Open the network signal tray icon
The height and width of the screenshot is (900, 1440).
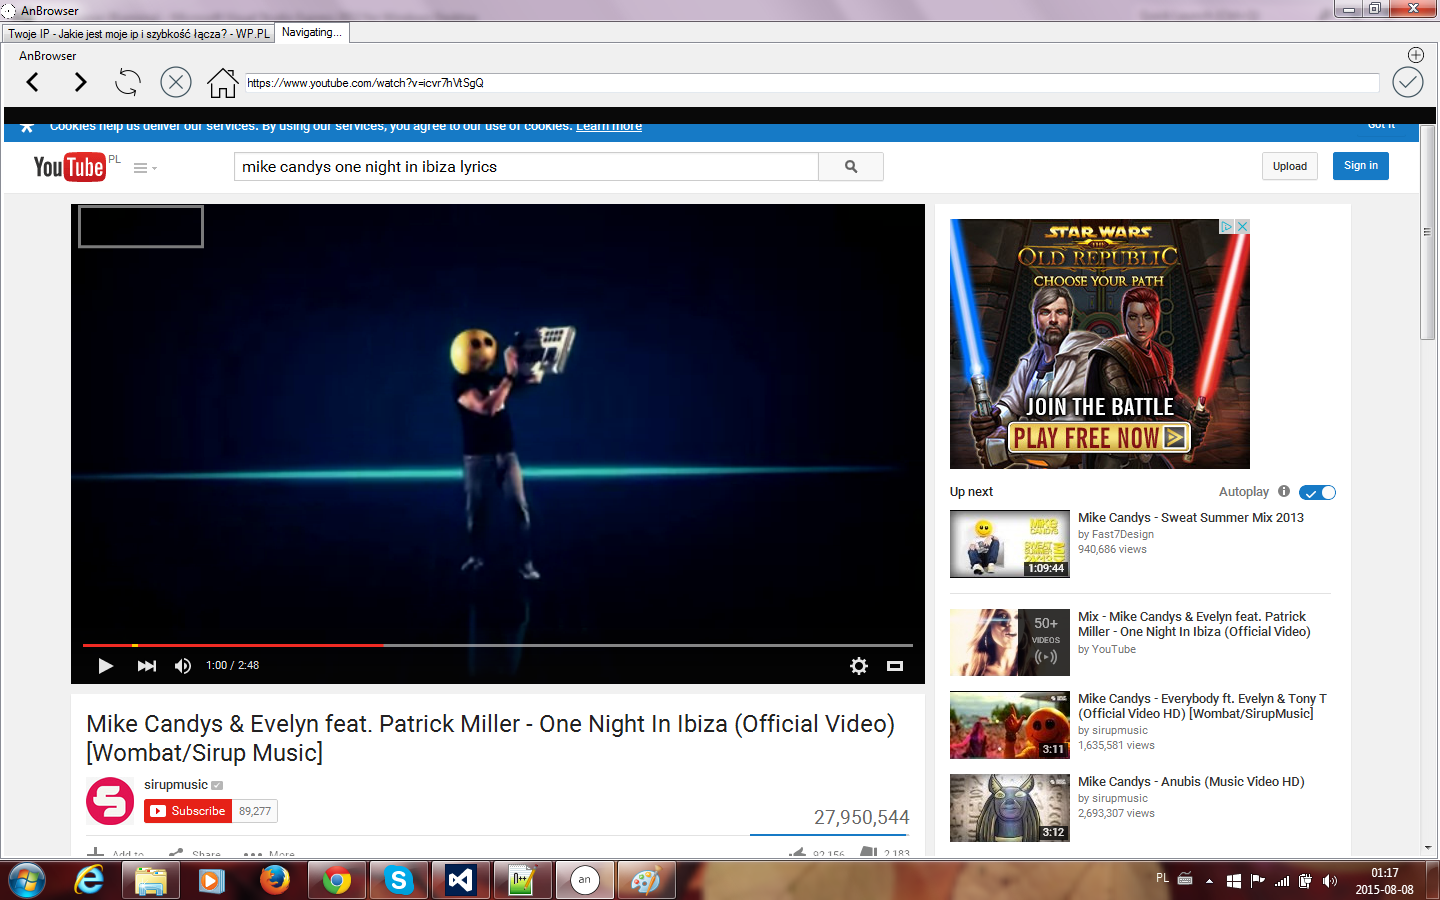[1282, 881]
